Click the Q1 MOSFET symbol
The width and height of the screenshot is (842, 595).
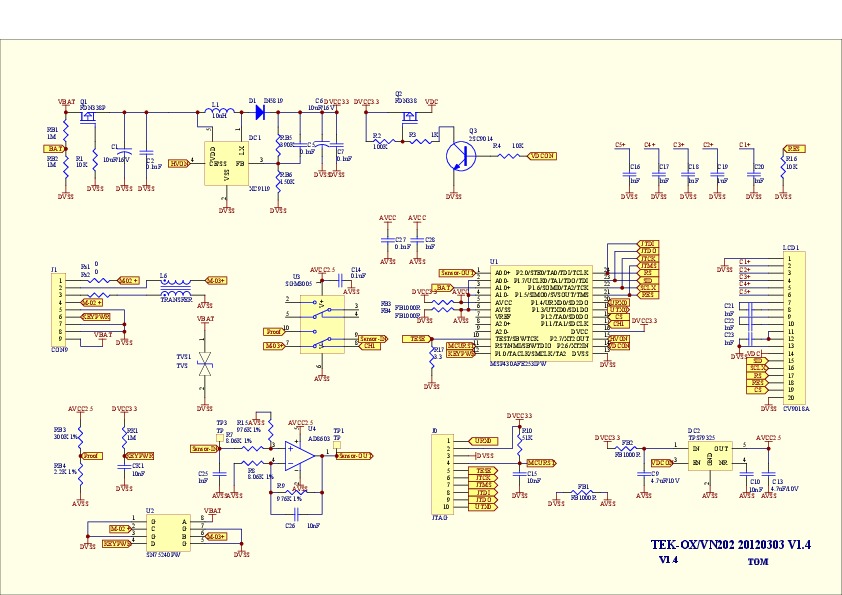[86, 115]
